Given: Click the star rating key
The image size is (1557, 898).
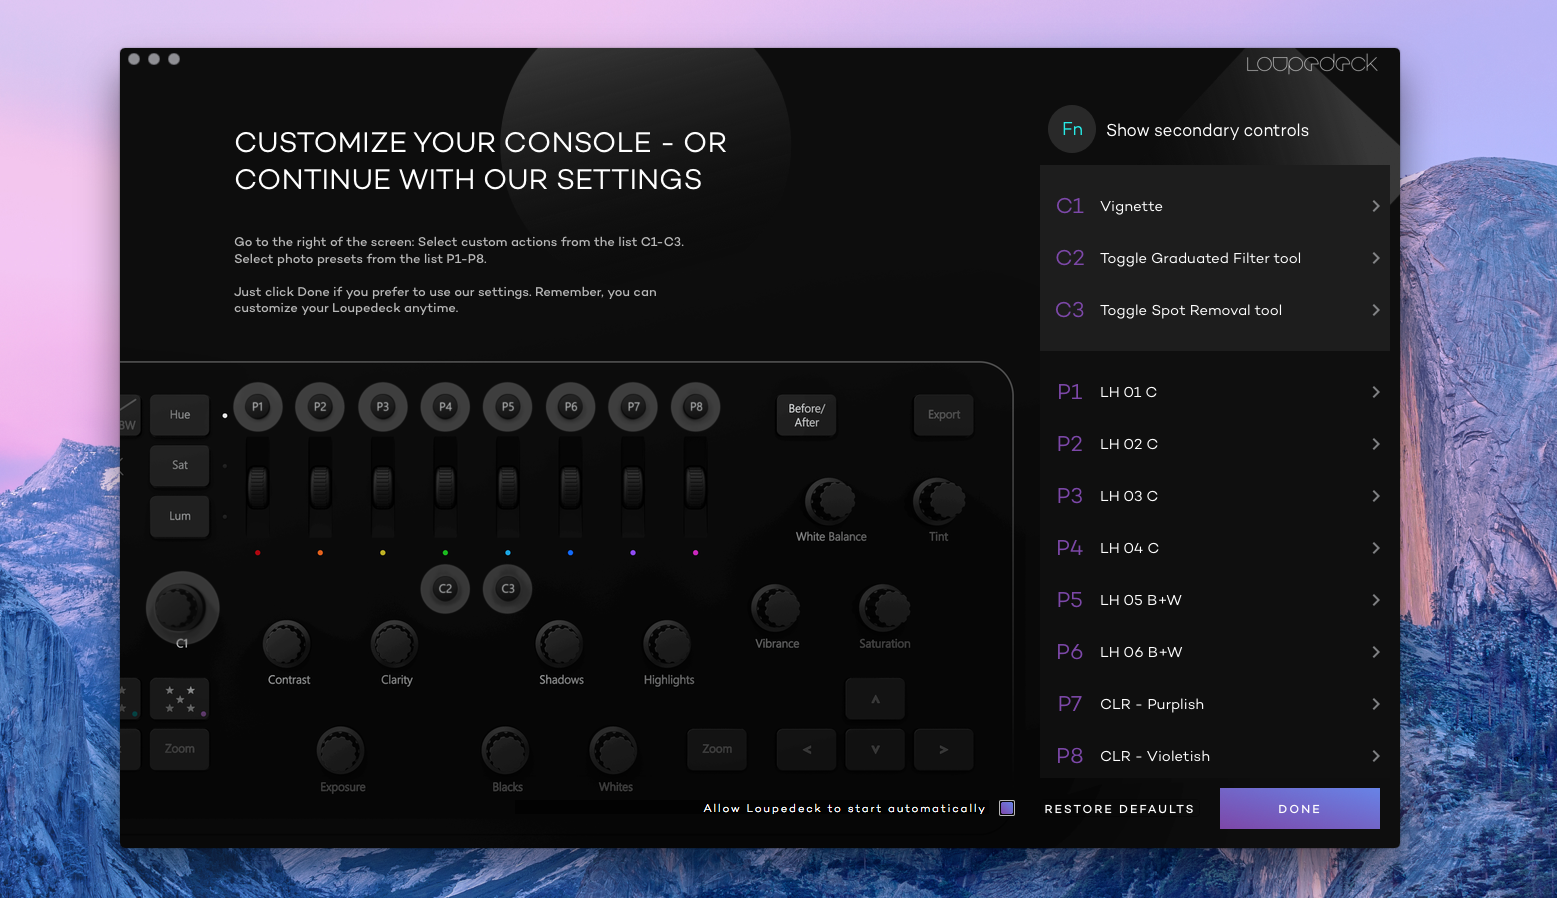Looking at the screenshot, I should pos(180,698).
